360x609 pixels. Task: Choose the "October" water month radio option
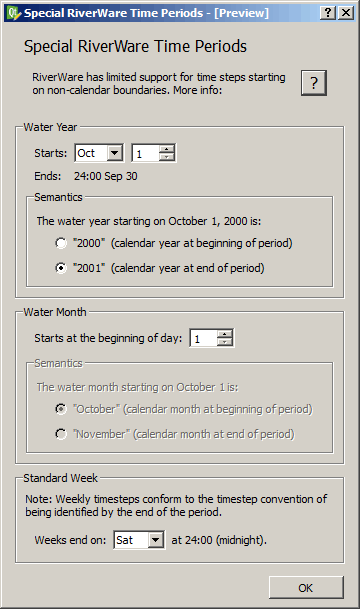[x=61, y=409]
